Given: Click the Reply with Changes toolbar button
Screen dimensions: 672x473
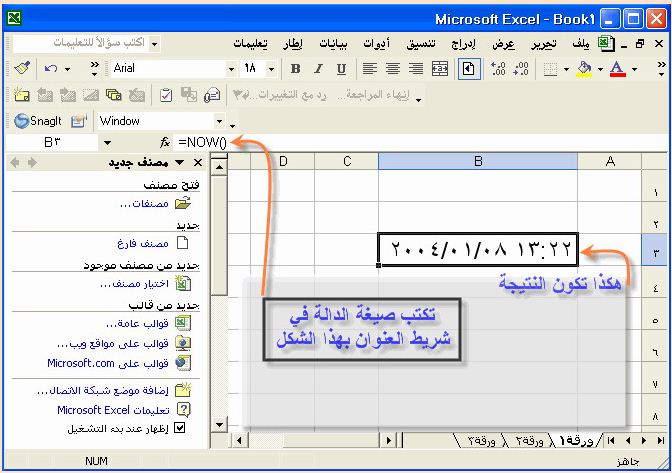Looking at the screenshot, I should pyautogui.click(x=279, y=95).
